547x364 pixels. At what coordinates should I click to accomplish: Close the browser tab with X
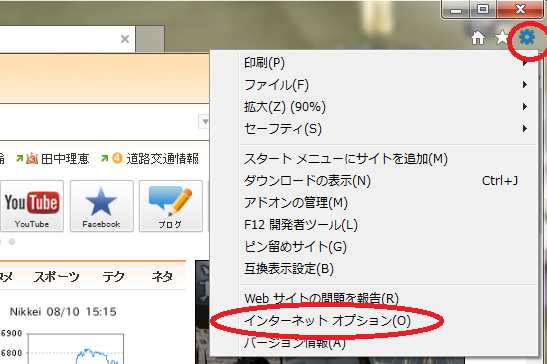click(x=125, y=39)
